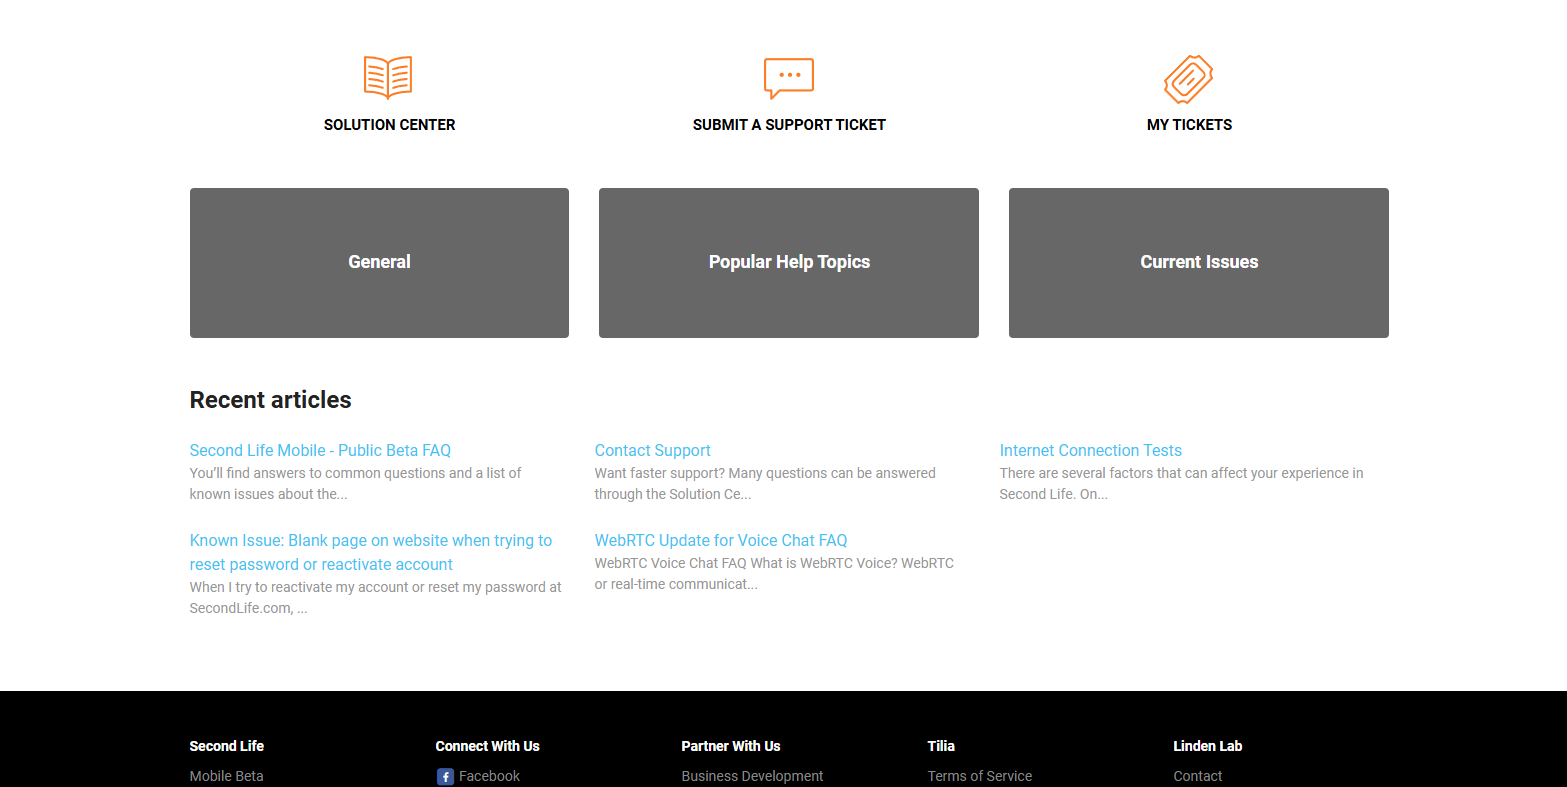
Task: Open the Contact Support article
Action: [x=653, y=450]
